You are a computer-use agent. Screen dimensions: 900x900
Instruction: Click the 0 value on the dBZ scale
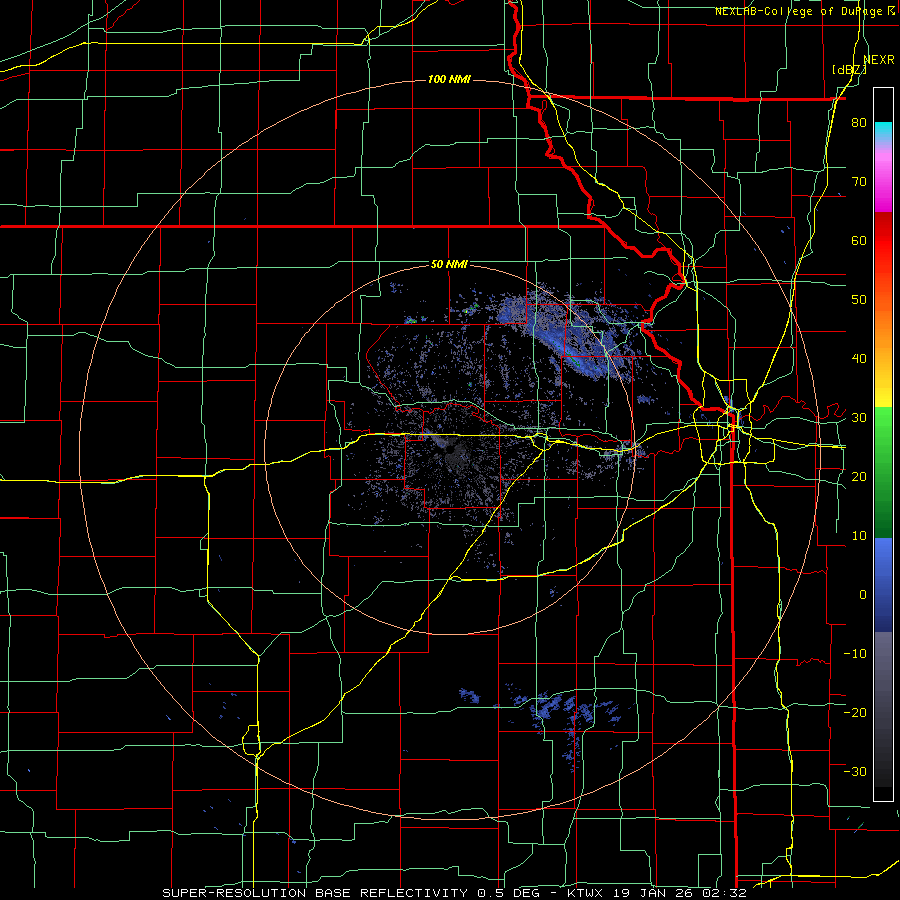(863, 595)
